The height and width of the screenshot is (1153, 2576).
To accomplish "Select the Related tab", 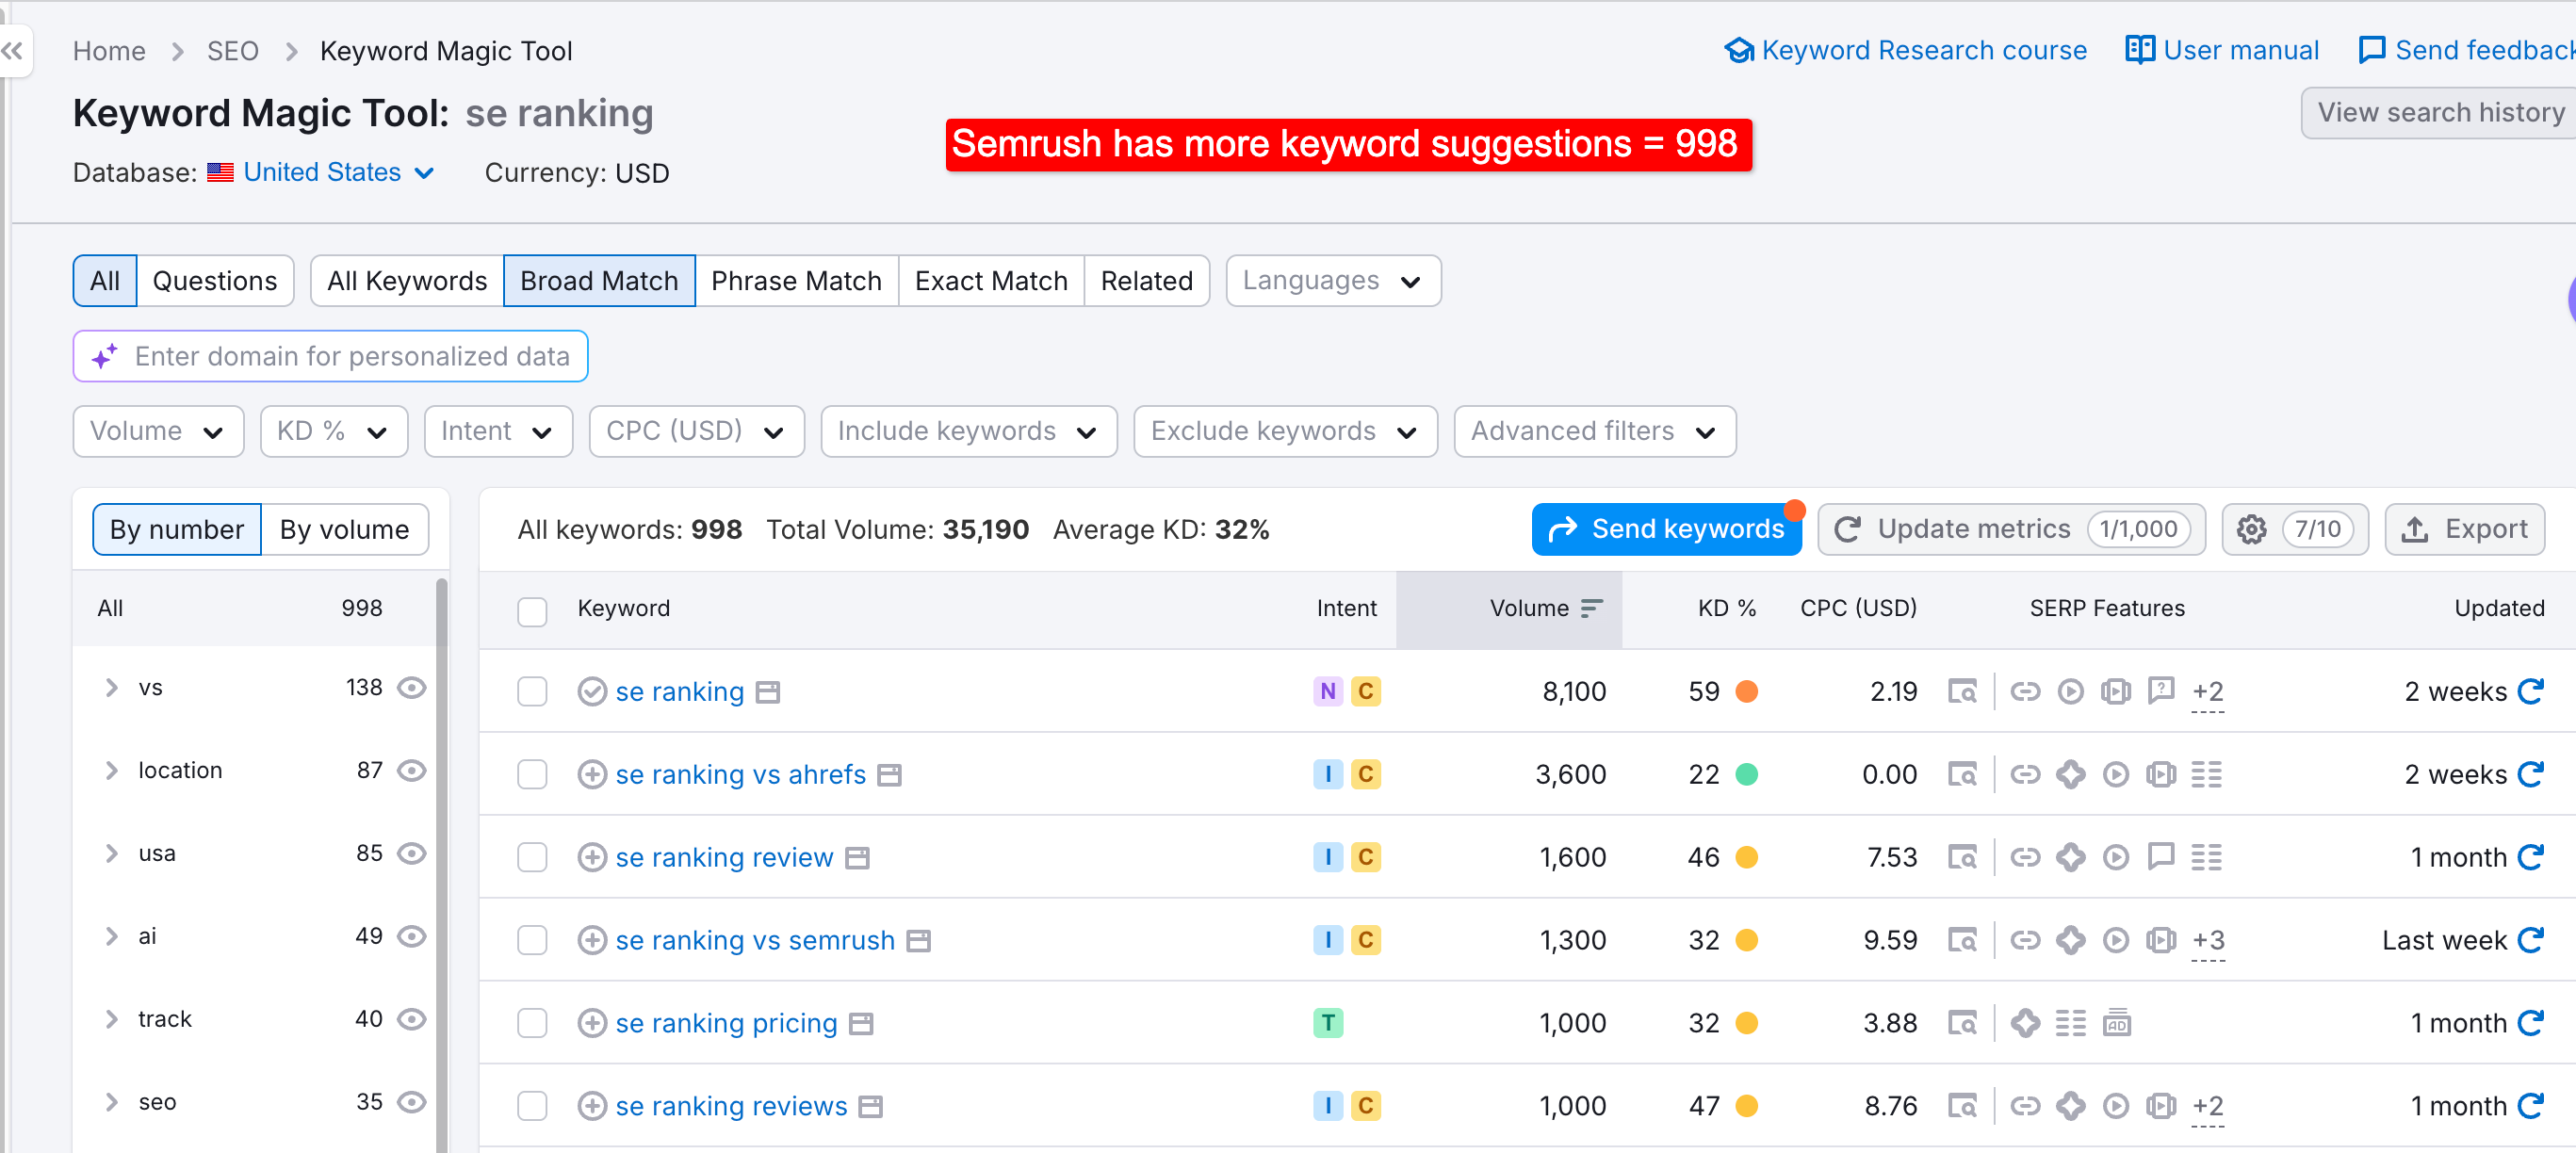I will pyautogui.click(x=1147, y=281).
